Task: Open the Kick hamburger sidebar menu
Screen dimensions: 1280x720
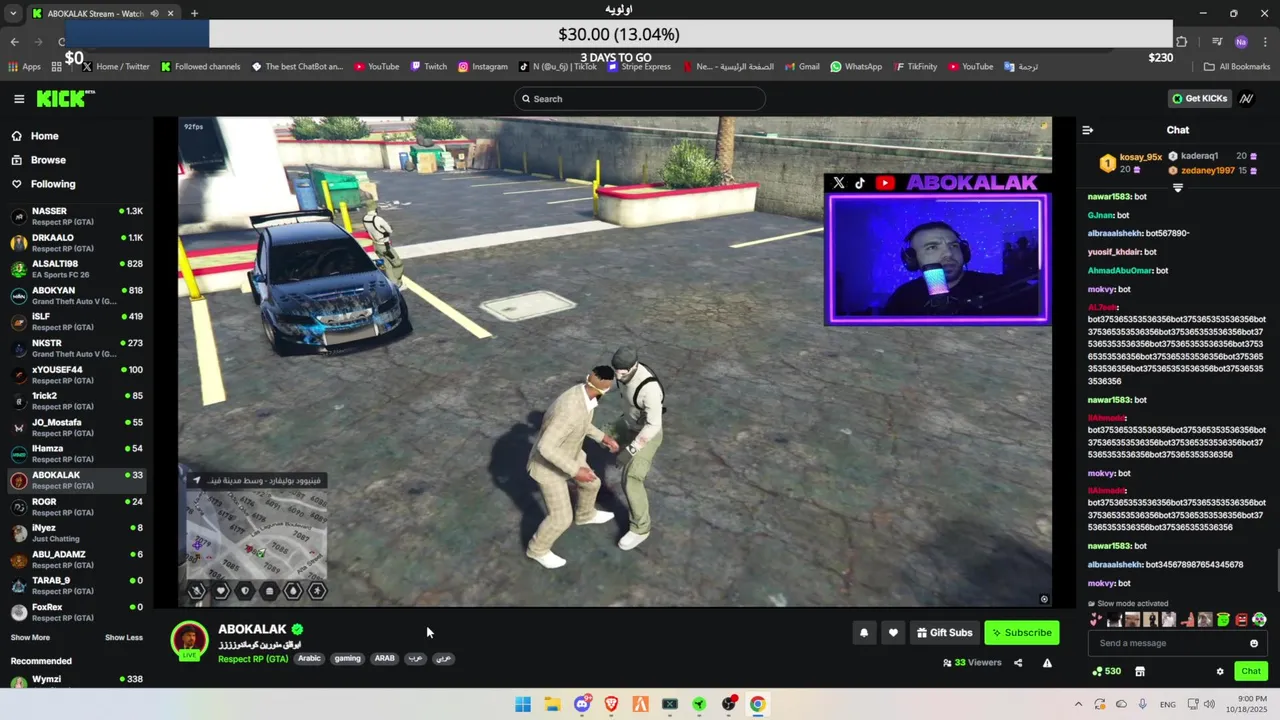Action: pyautogui.click(x=19, y=99)
